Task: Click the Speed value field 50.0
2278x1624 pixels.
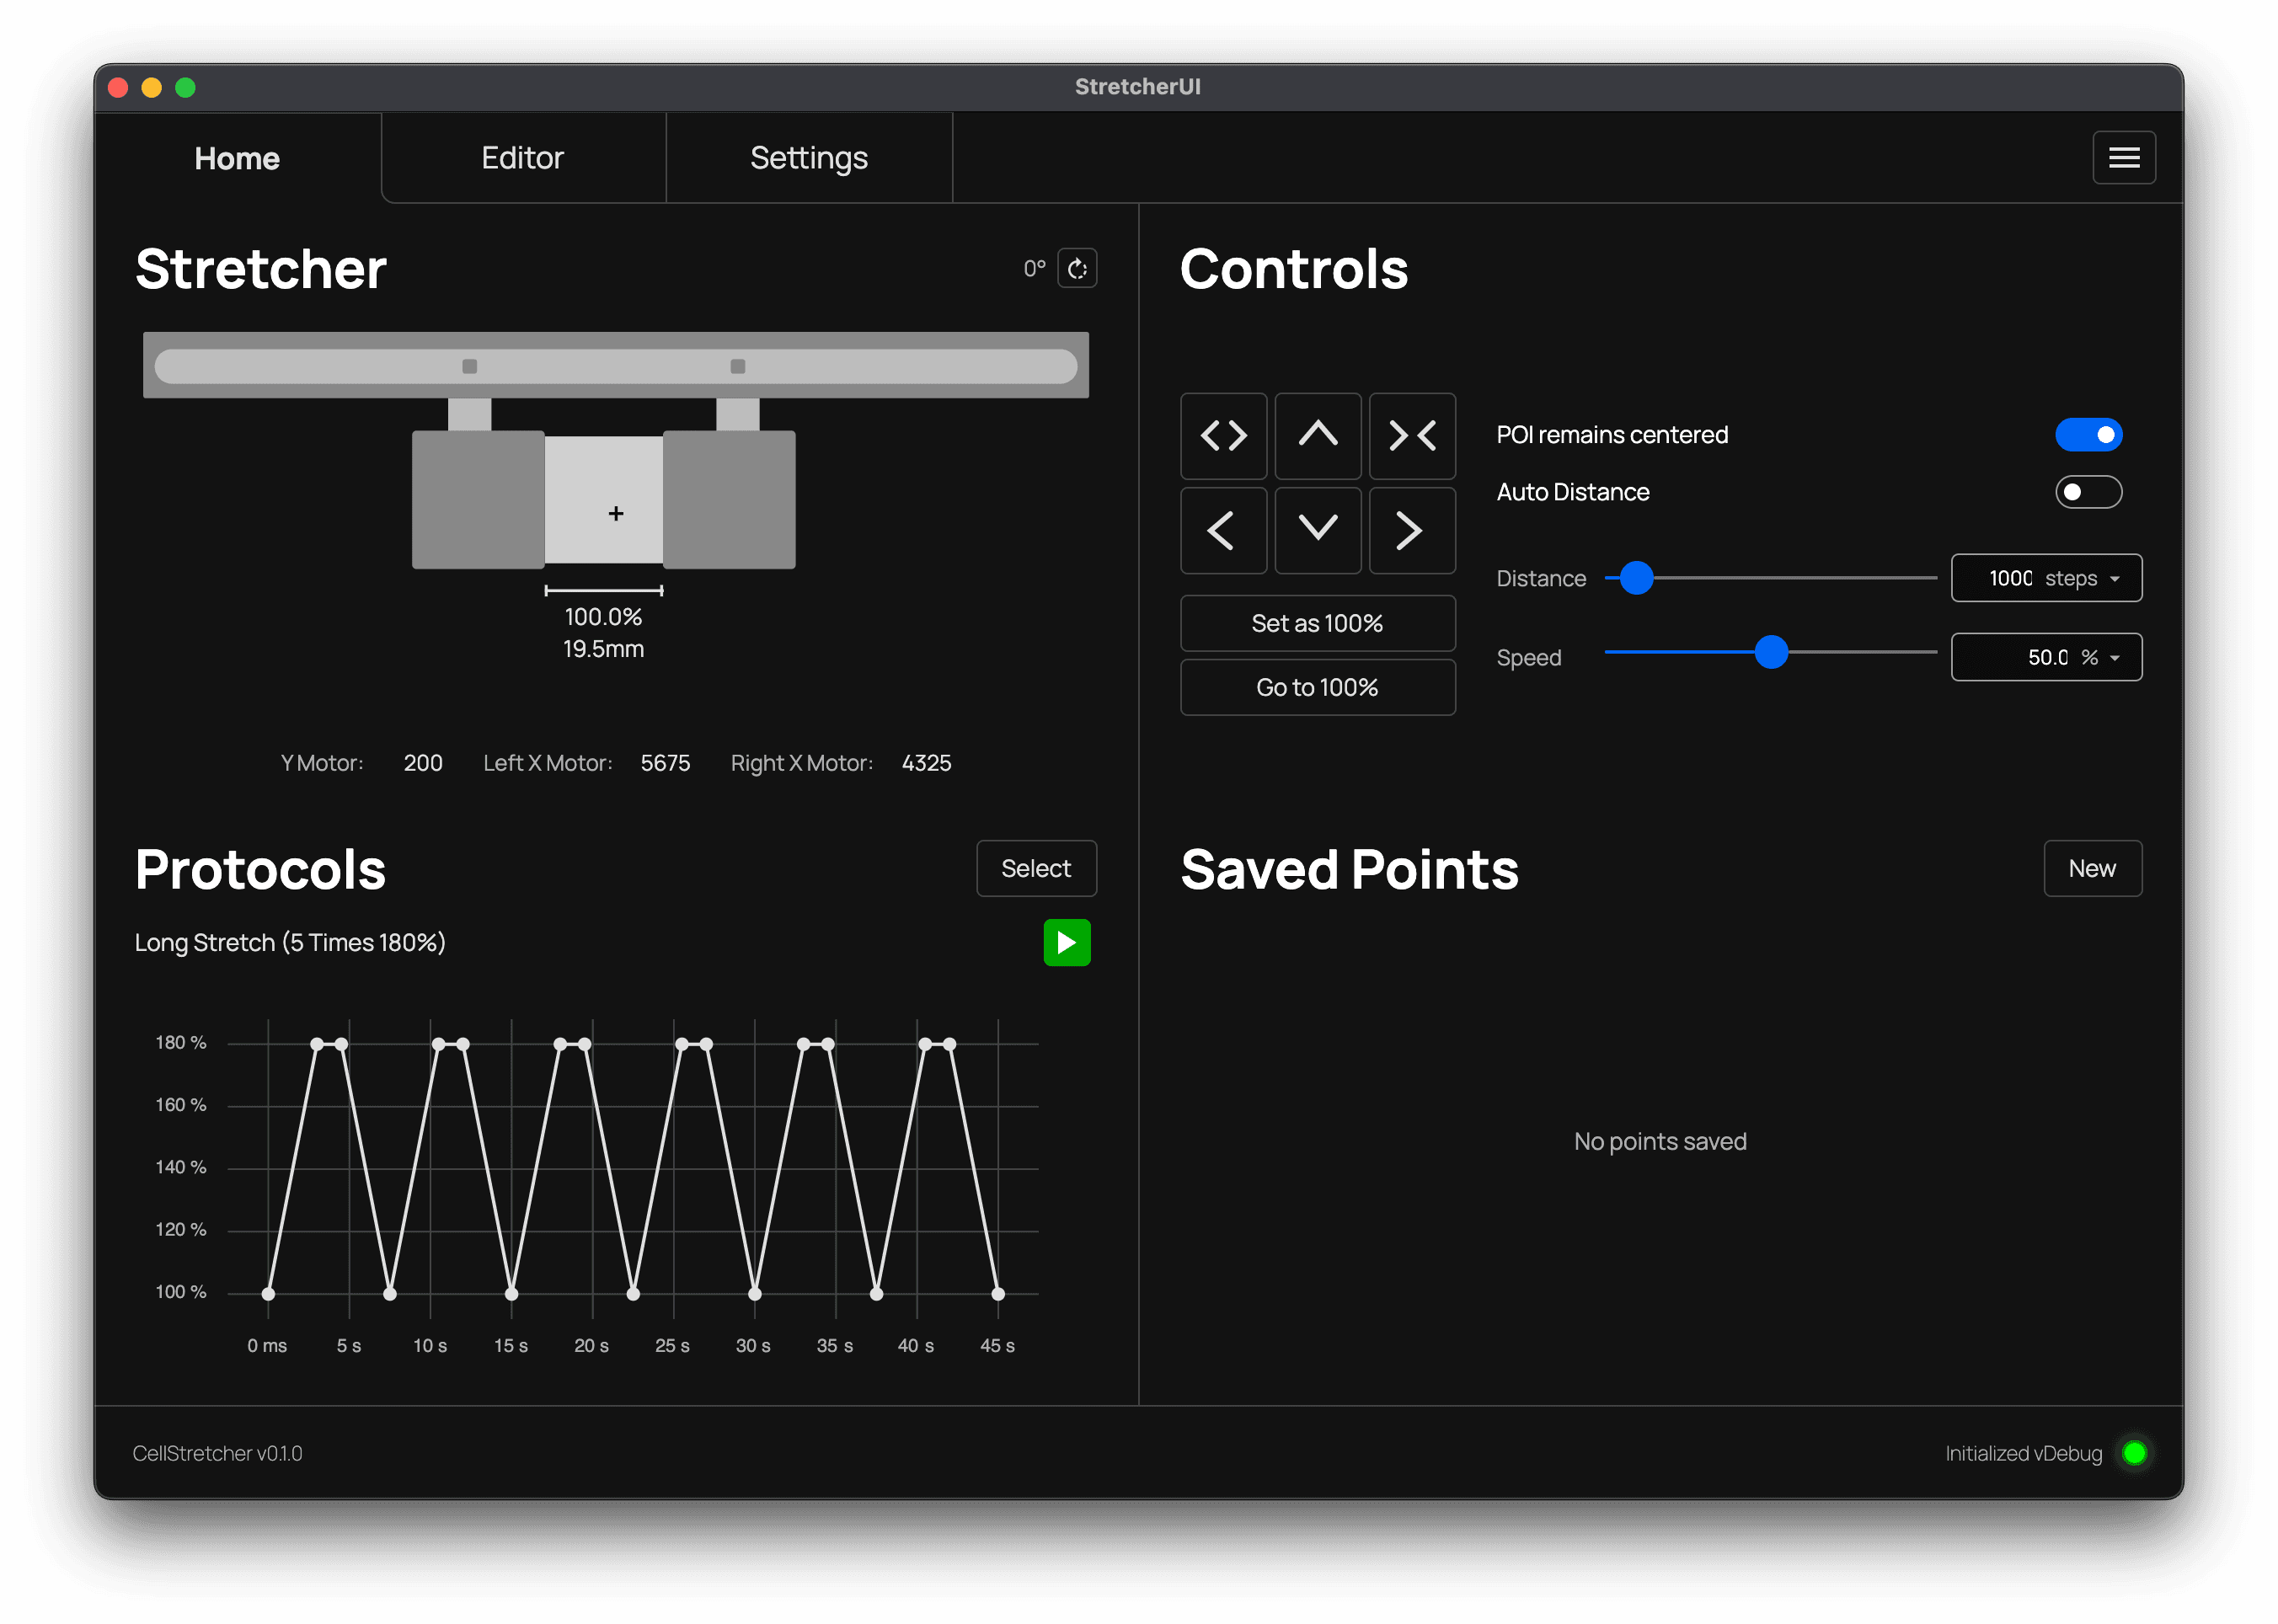Action: click(x=2046, y=657)
